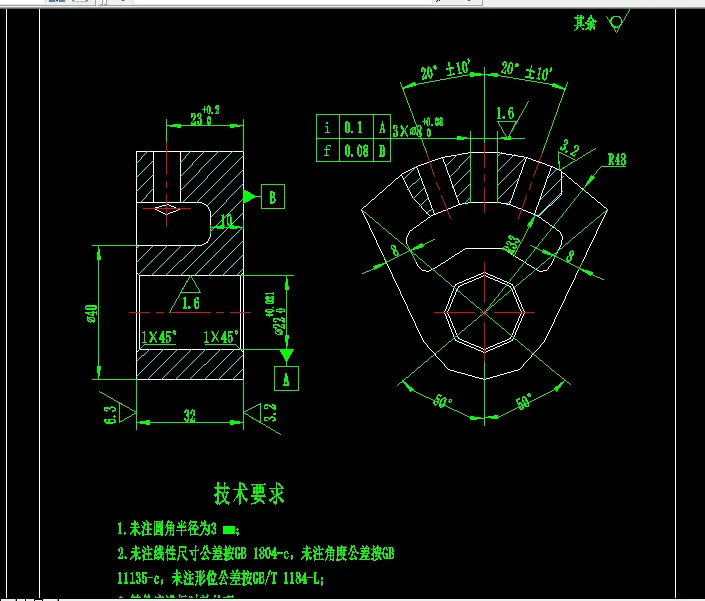Click the 0.1 tolerance value cell
The image size is (705, 601).
pyautogui.click(x=356, y=127)
